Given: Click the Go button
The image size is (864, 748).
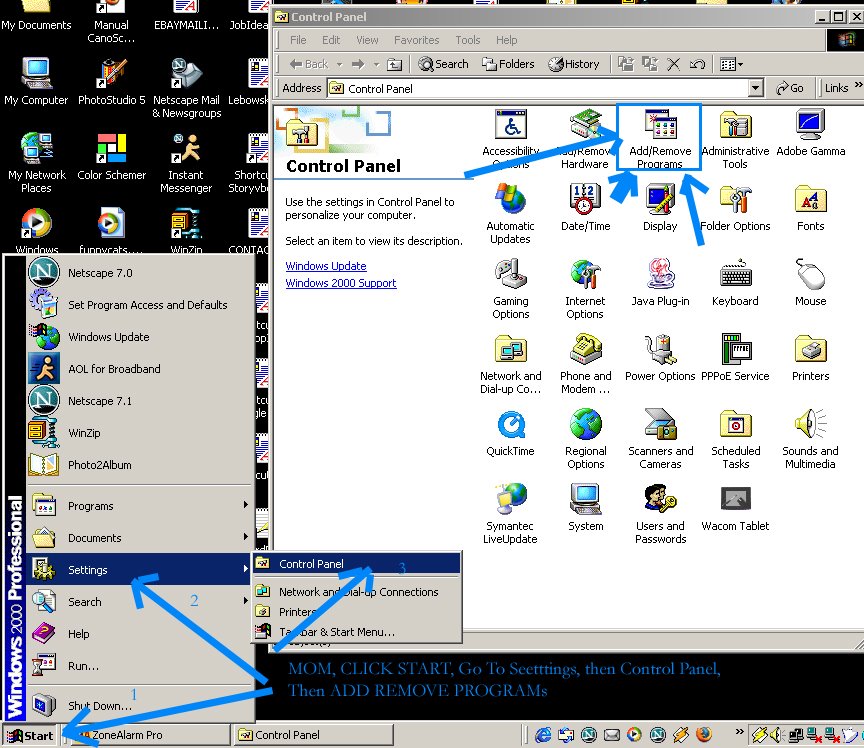Looking at the screenshot, I should point(789,88).
